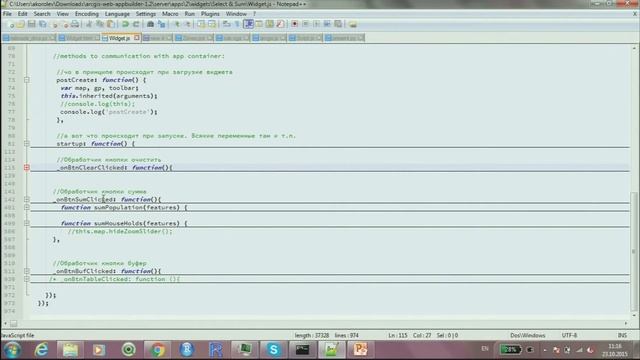Open the Replace toolbar icon
Screen dimensions: 640x360
click(162, 24)
